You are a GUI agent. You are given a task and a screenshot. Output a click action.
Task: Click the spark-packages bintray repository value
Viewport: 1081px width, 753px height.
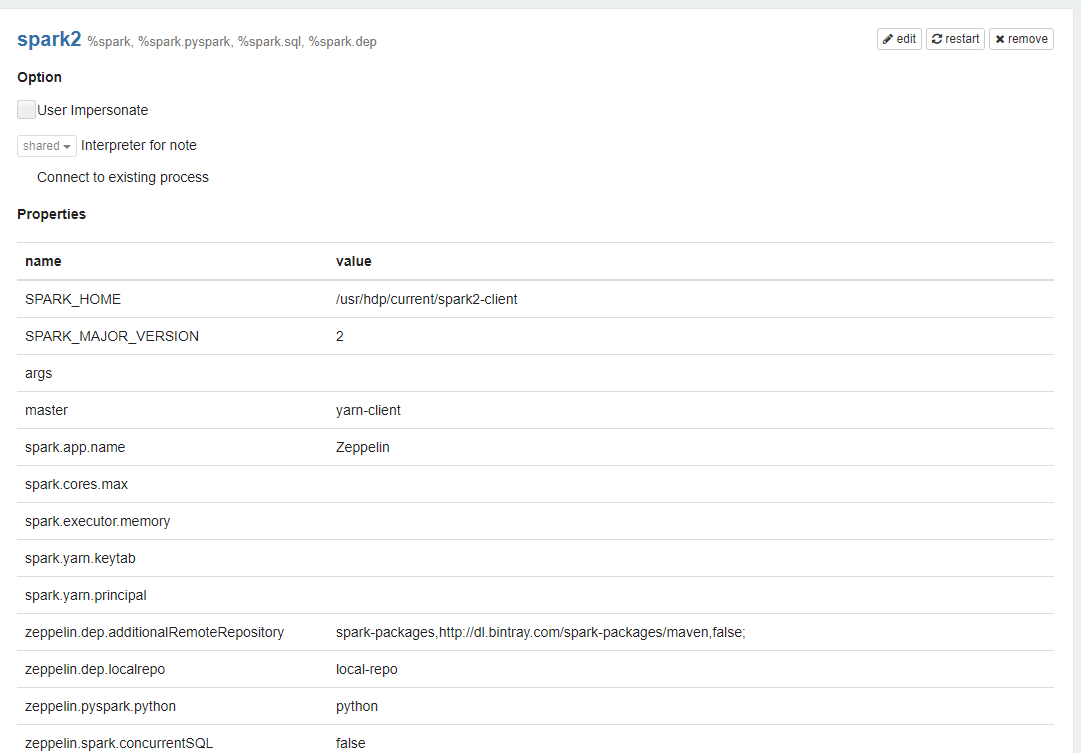[x=542, y=632]
